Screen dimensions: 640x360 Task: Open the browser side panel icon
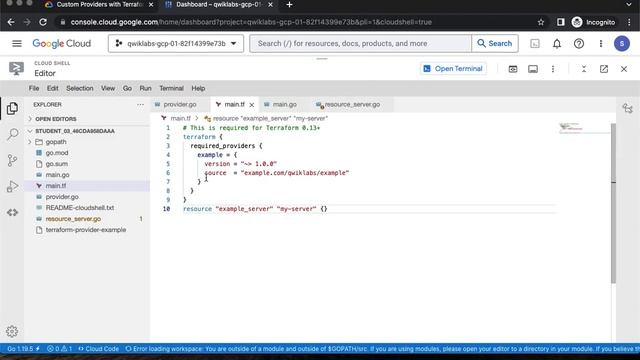point(560,22)
